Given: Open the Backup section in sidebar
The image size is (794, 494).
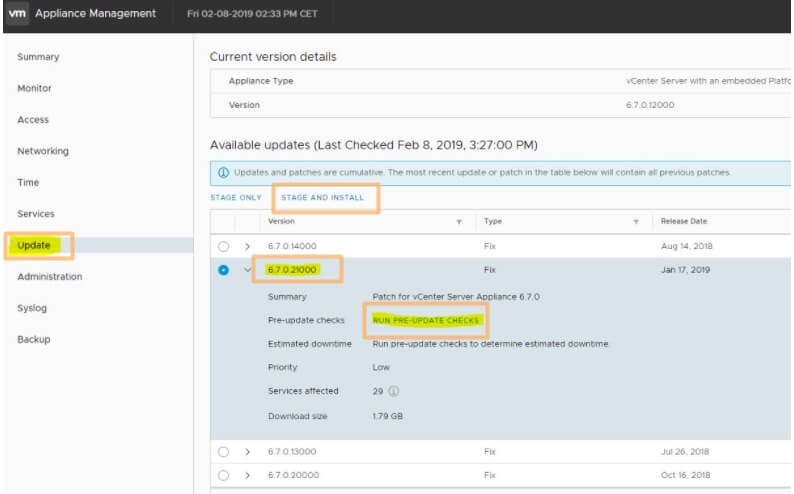Looking at the screenshot, I should pyautogui.click(x=33, y=339).
